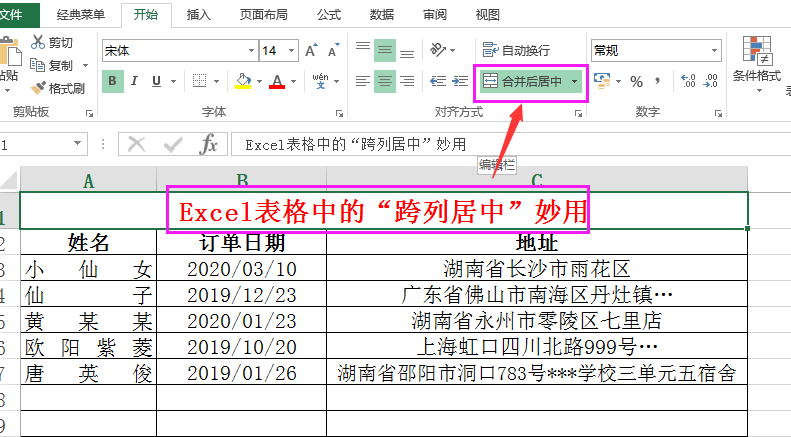Screen dimensions: 791x437
Task: Toggle center horizontal alignment
Action: click(x=385, y=81)
